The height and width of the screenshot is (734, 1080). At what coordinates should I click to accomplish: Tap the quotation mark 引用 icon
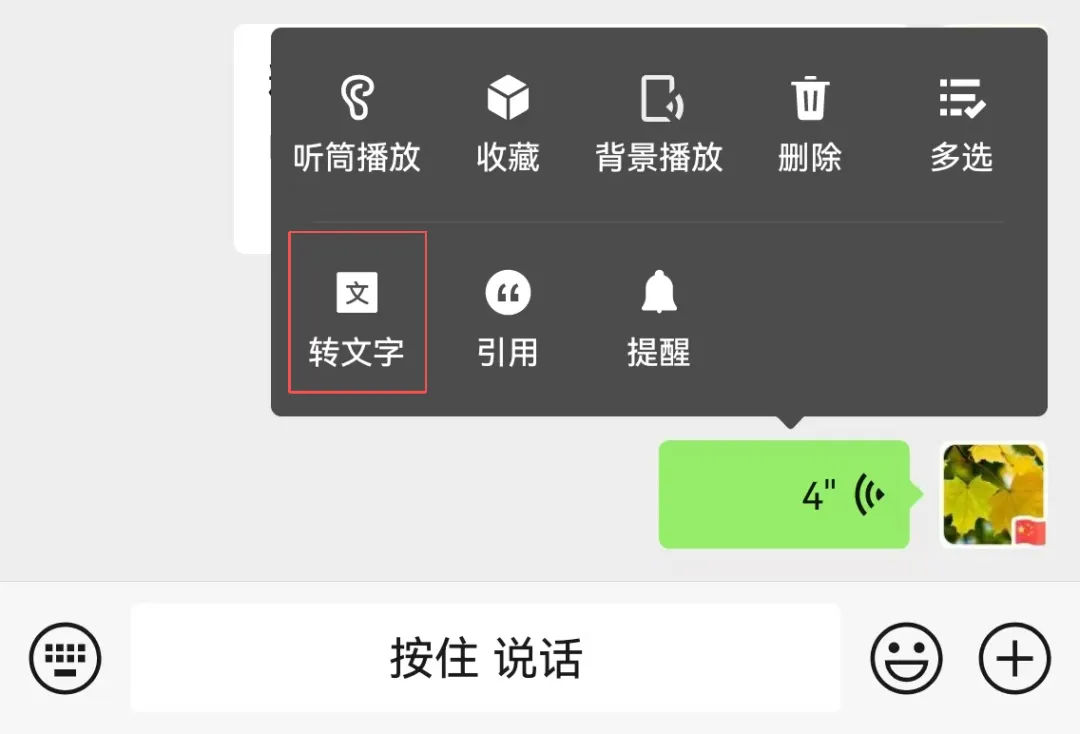508,293
